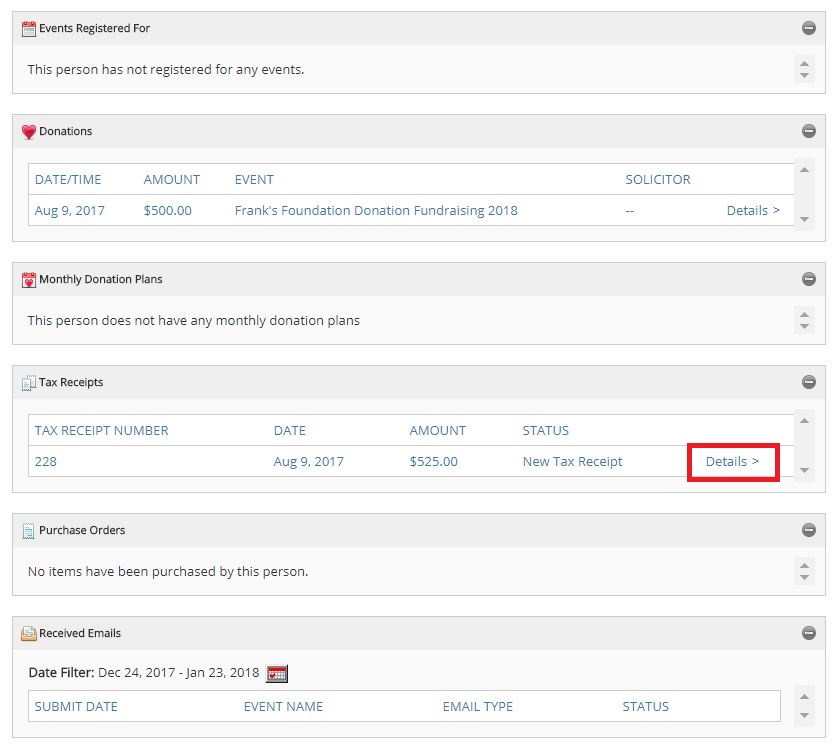Screen dimensions: 834x747
Task: Click the Monthly Donation Plans icon
Action: (29, 279)
